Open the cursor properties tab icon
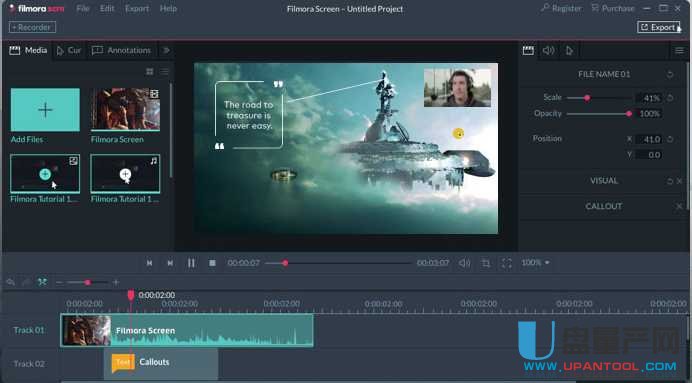The height and width of the screenshot is (383, 692). click(x=569, y=50)
